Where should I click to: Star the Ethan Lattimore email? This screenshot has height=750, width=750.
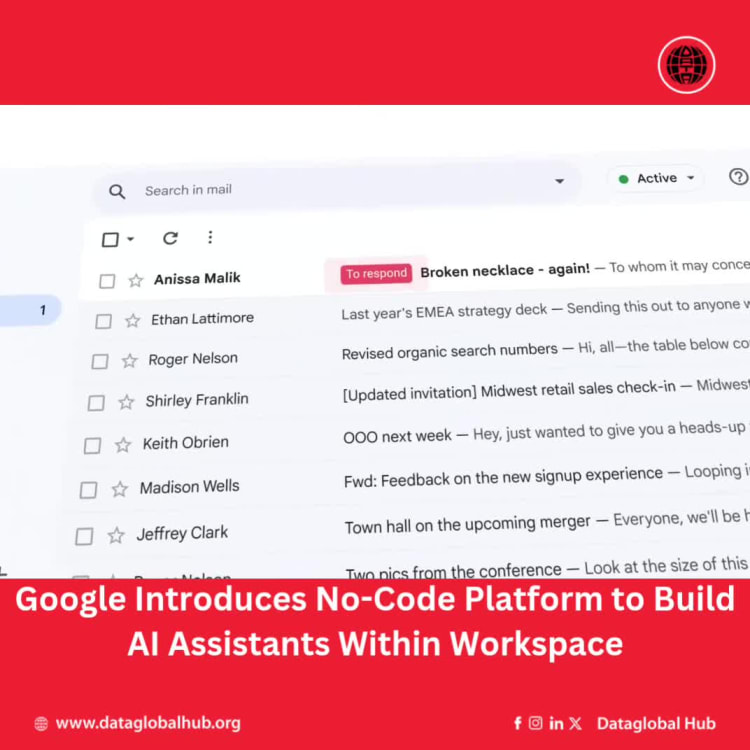[x=132, y=320]
